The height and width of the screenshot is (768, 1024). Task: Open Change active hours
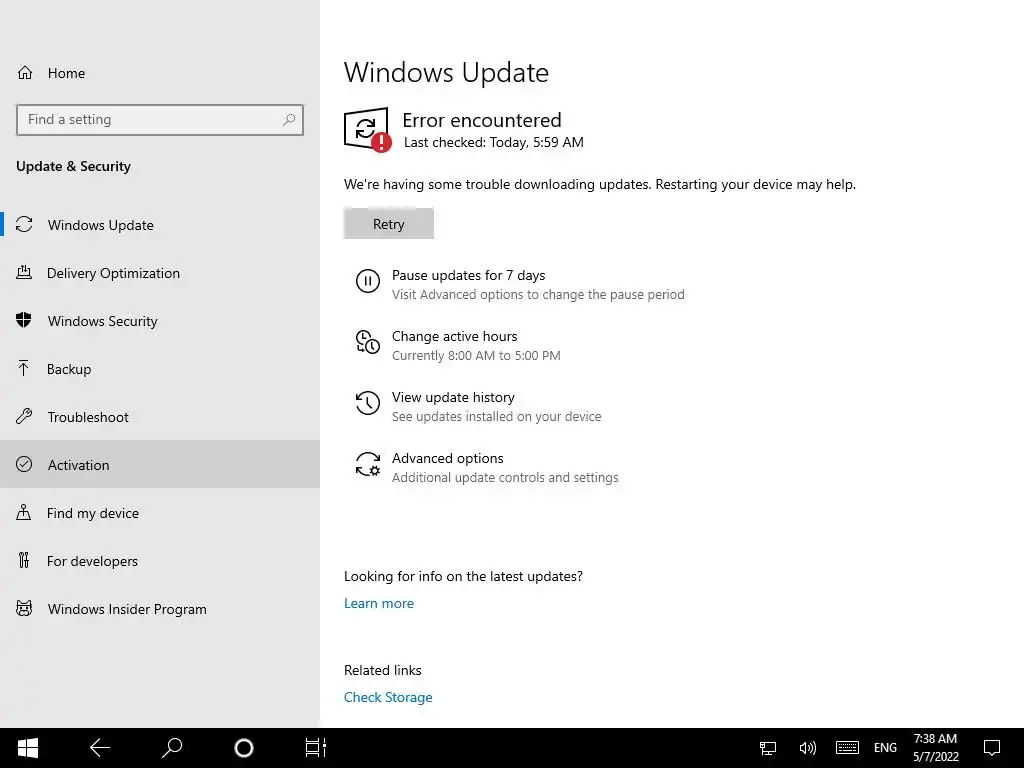pyautogui.click(x=455, y=336)
